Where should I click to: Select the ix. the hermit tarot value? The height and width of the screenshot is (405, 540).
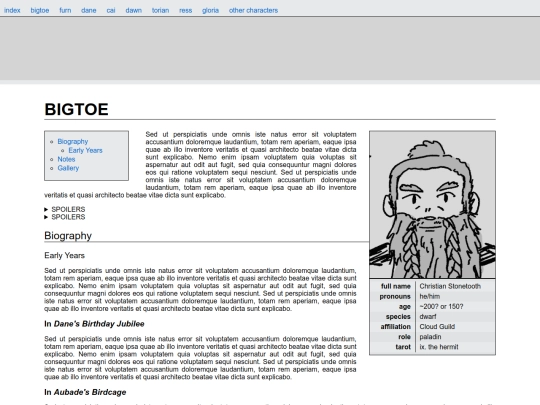[x=439, y=347]
